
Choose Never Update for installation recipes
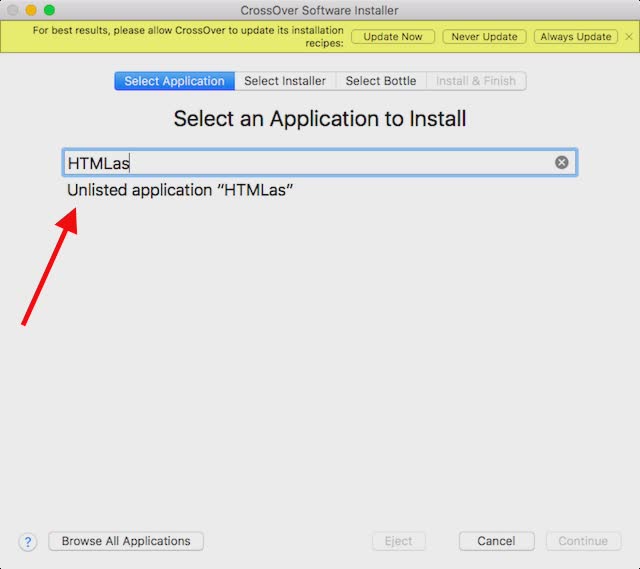(x=485, y=37)
